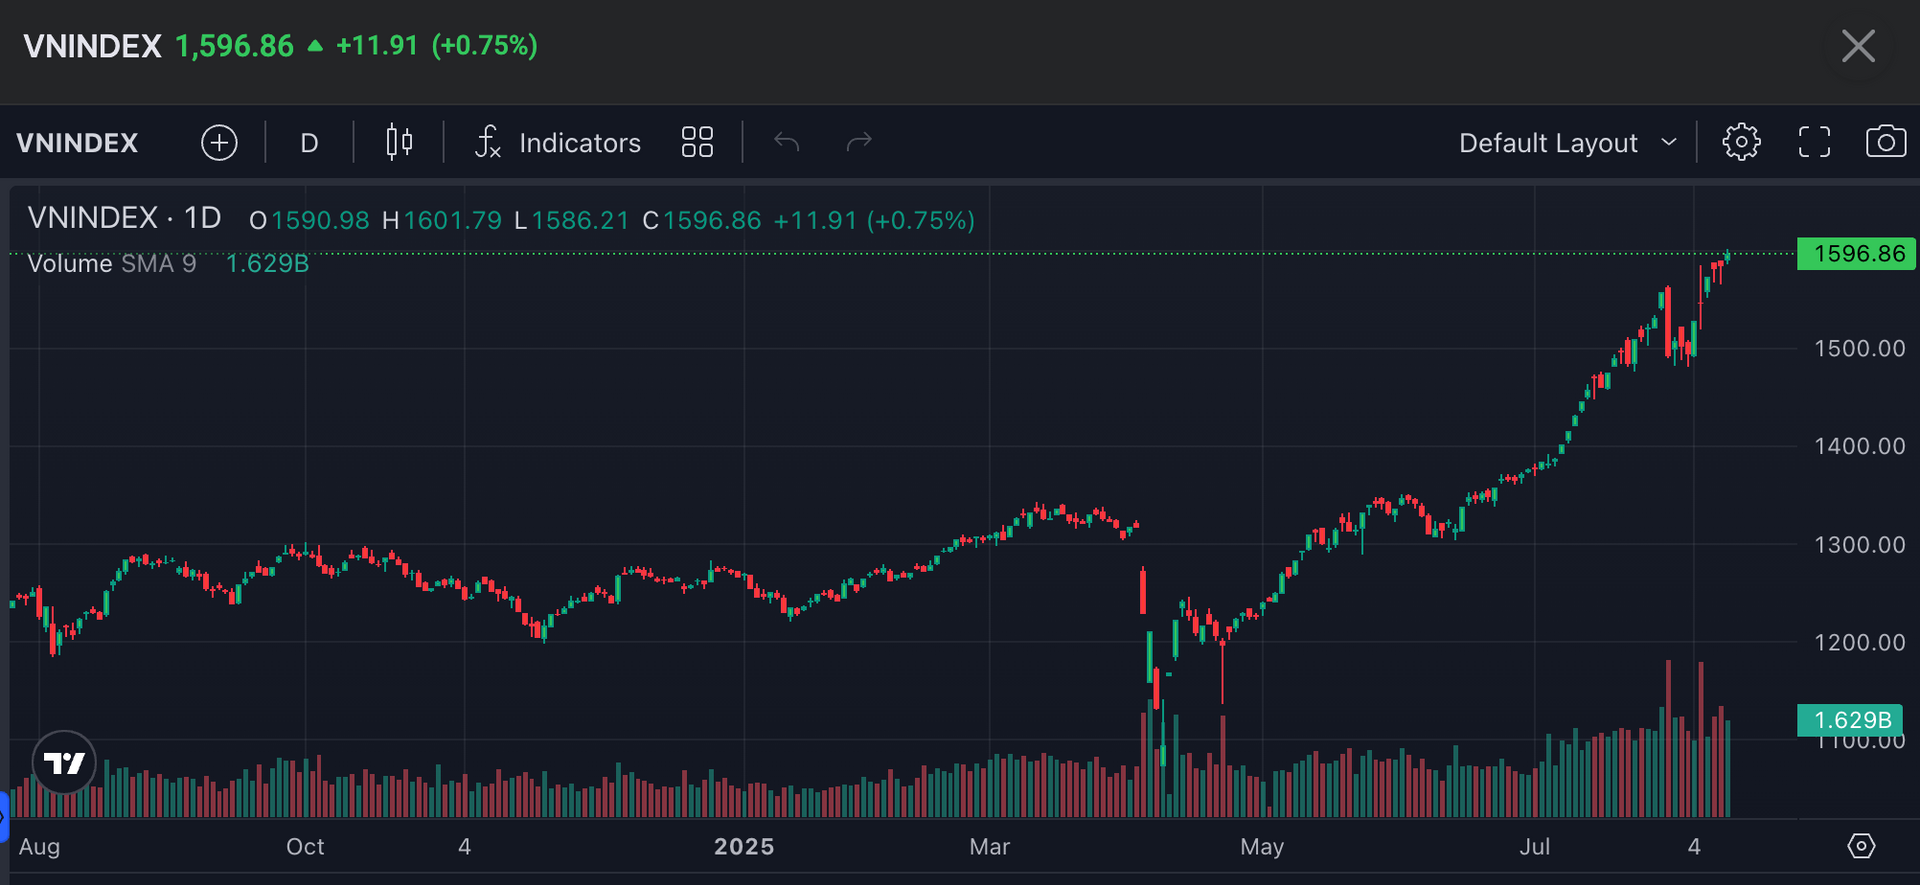This screenshot has height=885, width=1920.
Task: Expand the Default Layout dropdown
Action: 1567,143
